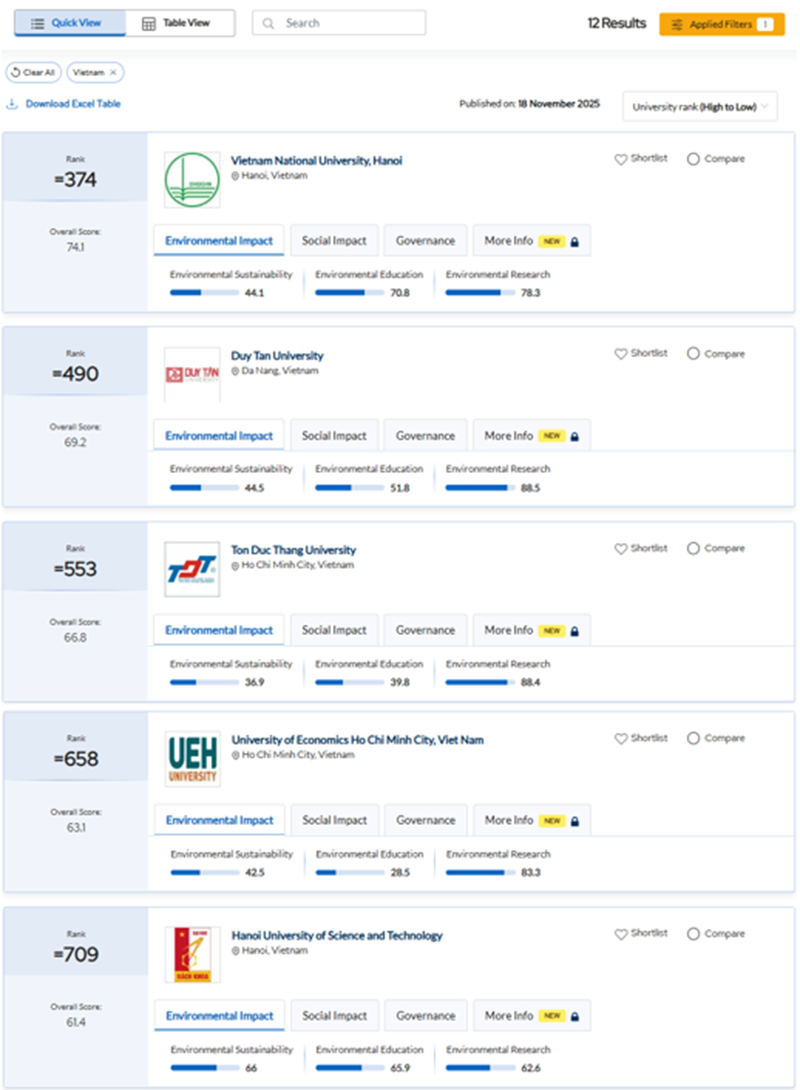Click the heart Shortlist icon for Duy Tan University
This screenshot has width=800, height=1090.
(621, 354)
